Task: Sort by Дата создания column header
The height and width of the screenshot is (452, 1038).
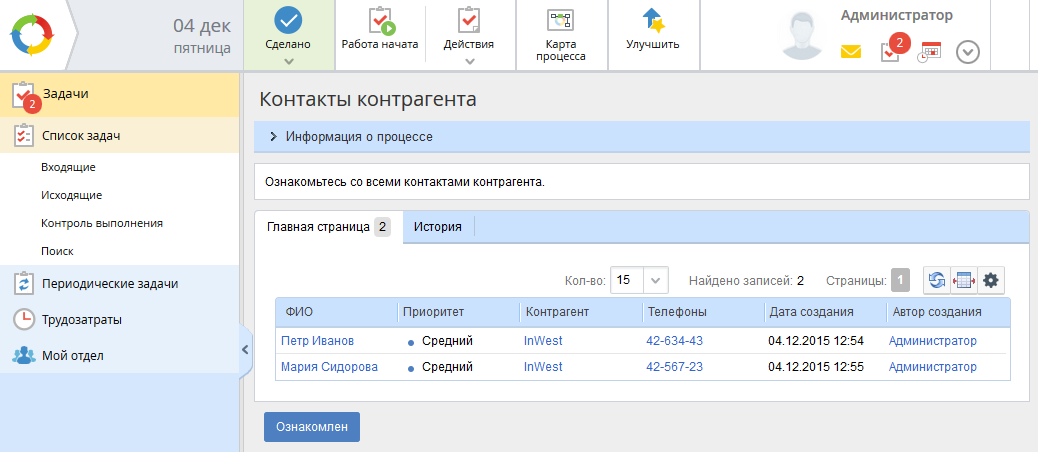Action: coord(810,312)
